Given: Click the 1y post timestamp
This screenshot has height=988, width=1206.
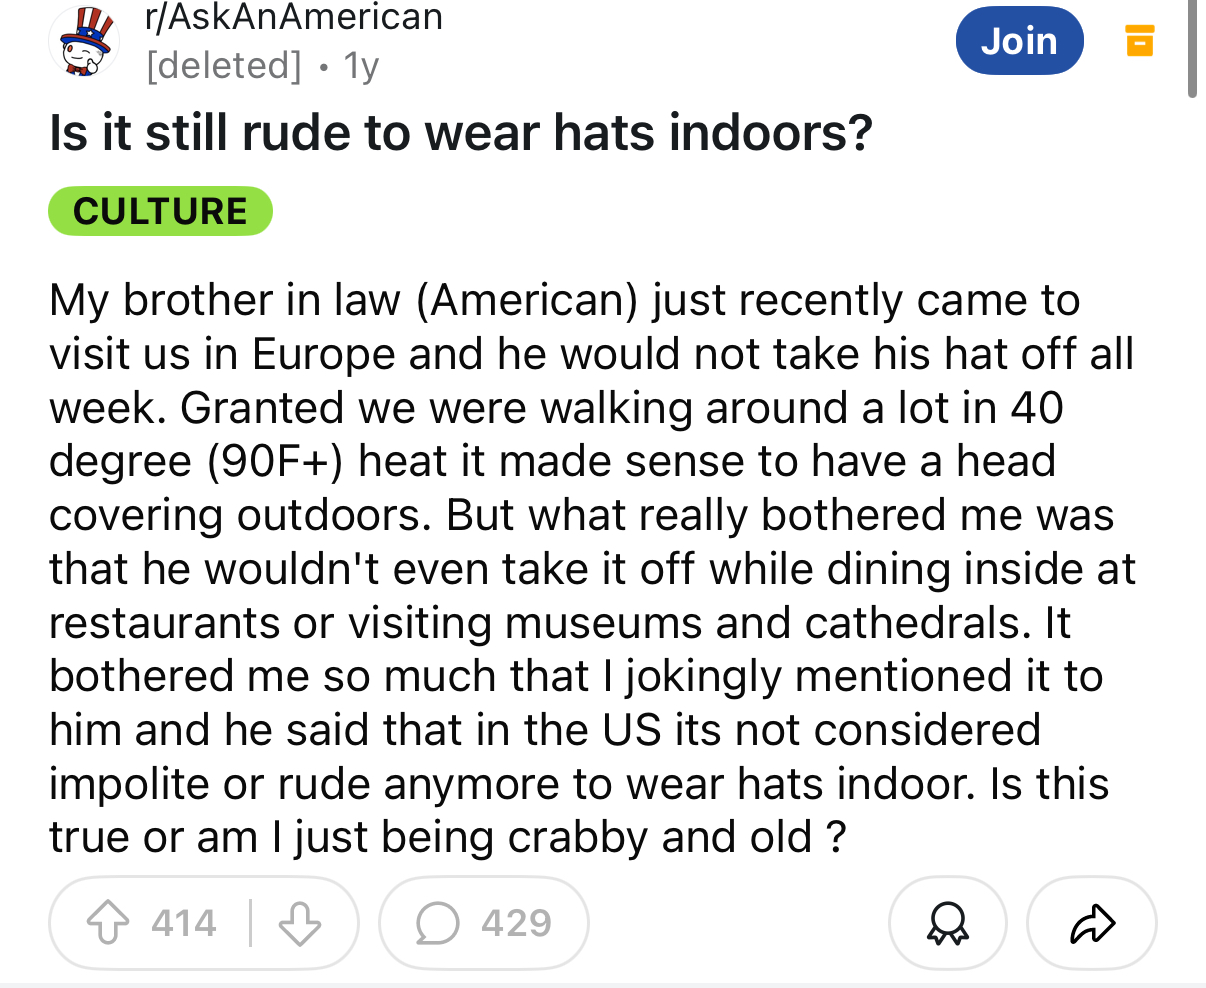Looking at the screenshot, I should (x=361, y=66).
